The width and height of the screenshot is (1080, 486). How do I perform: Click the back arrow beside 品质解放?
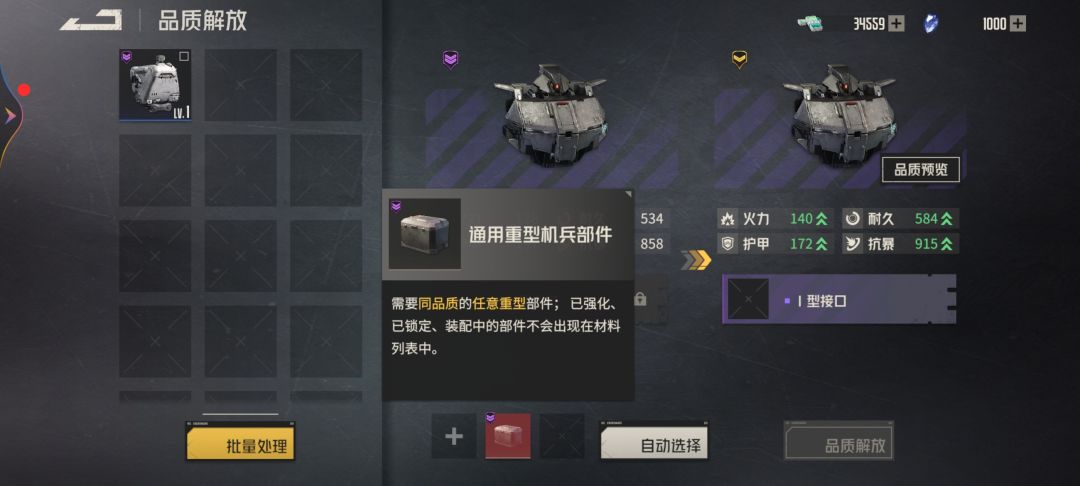[91, 21]
